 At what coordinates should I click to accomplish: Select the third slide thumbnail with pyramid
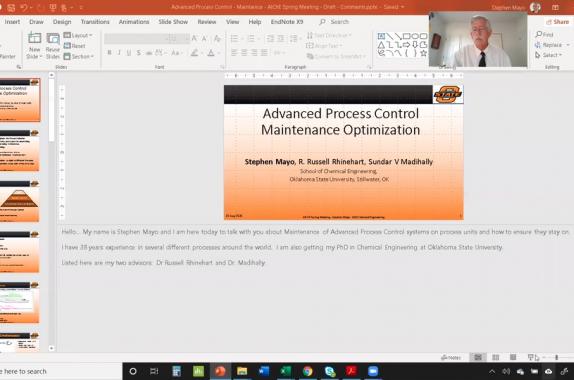(20, 201)
